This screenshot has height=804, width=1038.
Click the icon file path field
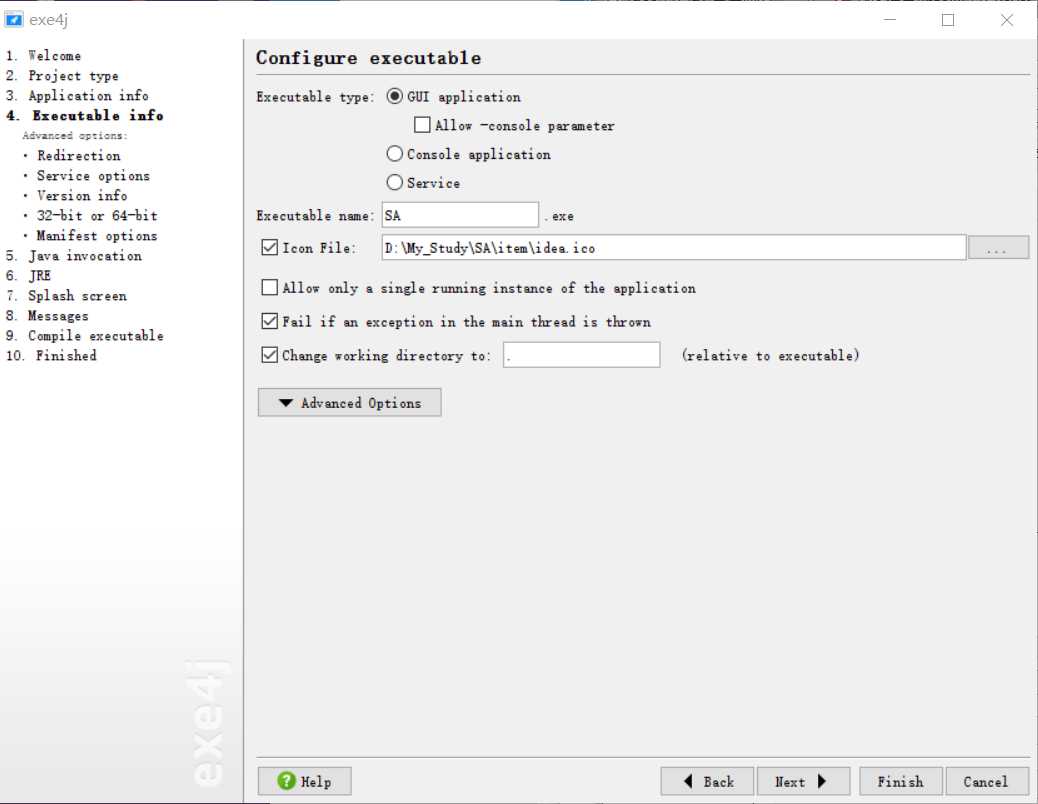pyautogui.click(x=674, y=248)
